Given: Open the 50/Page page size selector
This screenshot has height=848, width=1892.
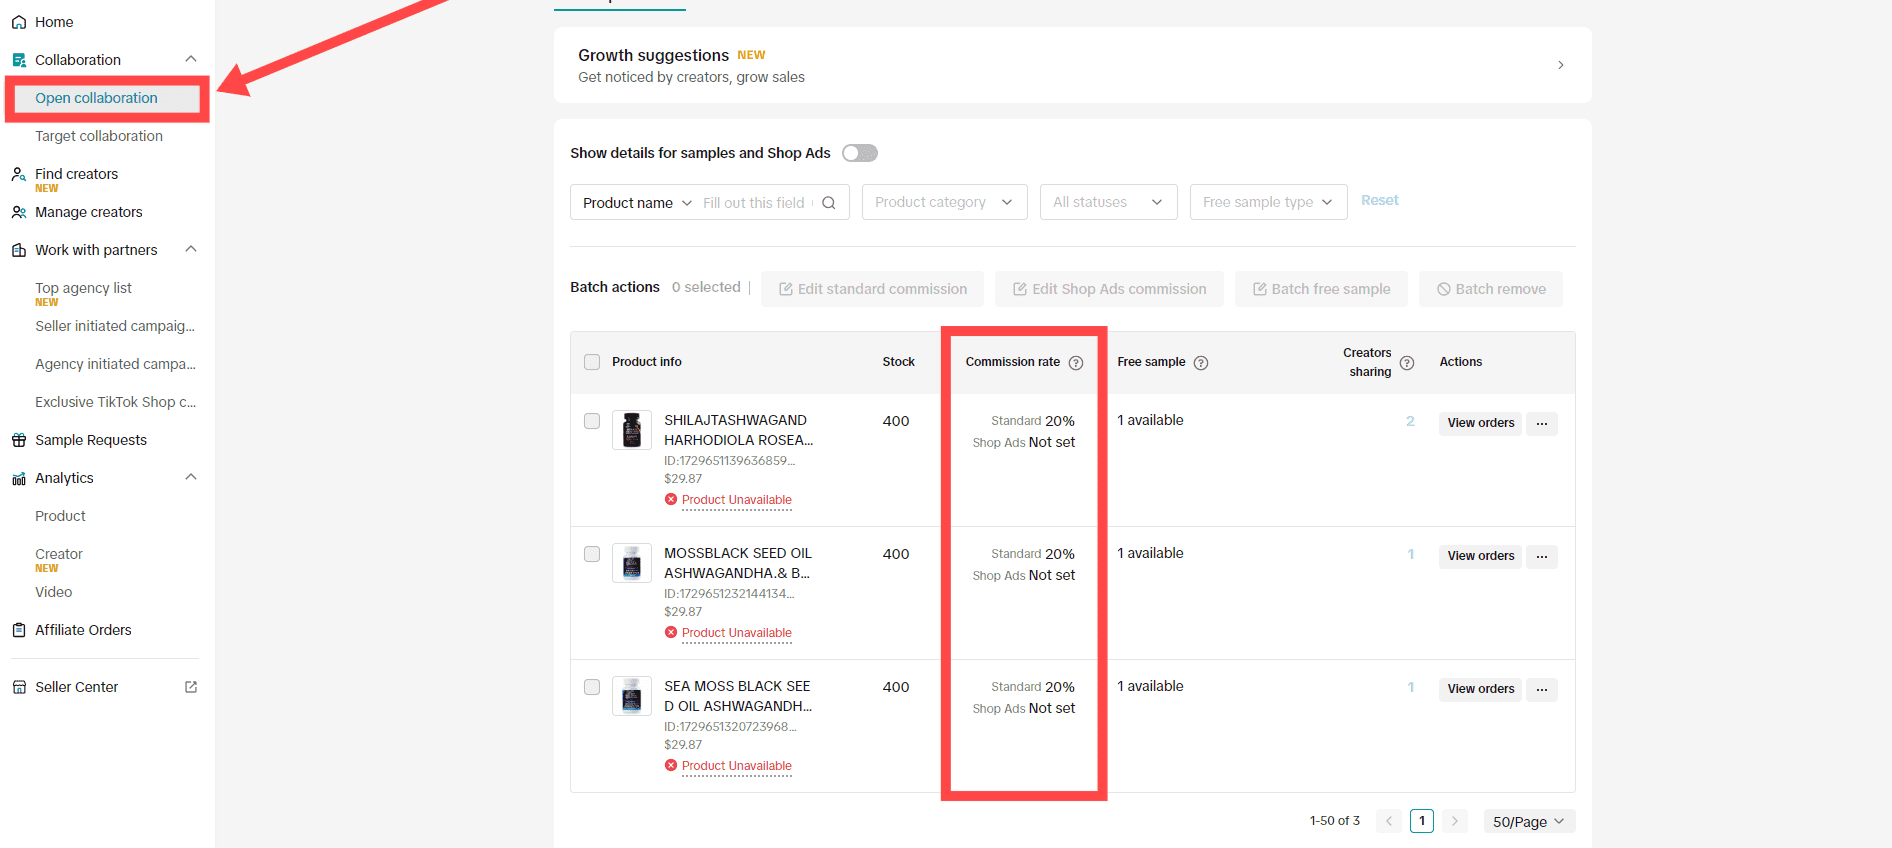Looking at the screenshot, I should pyautogui.click(x=1528, y=821).
